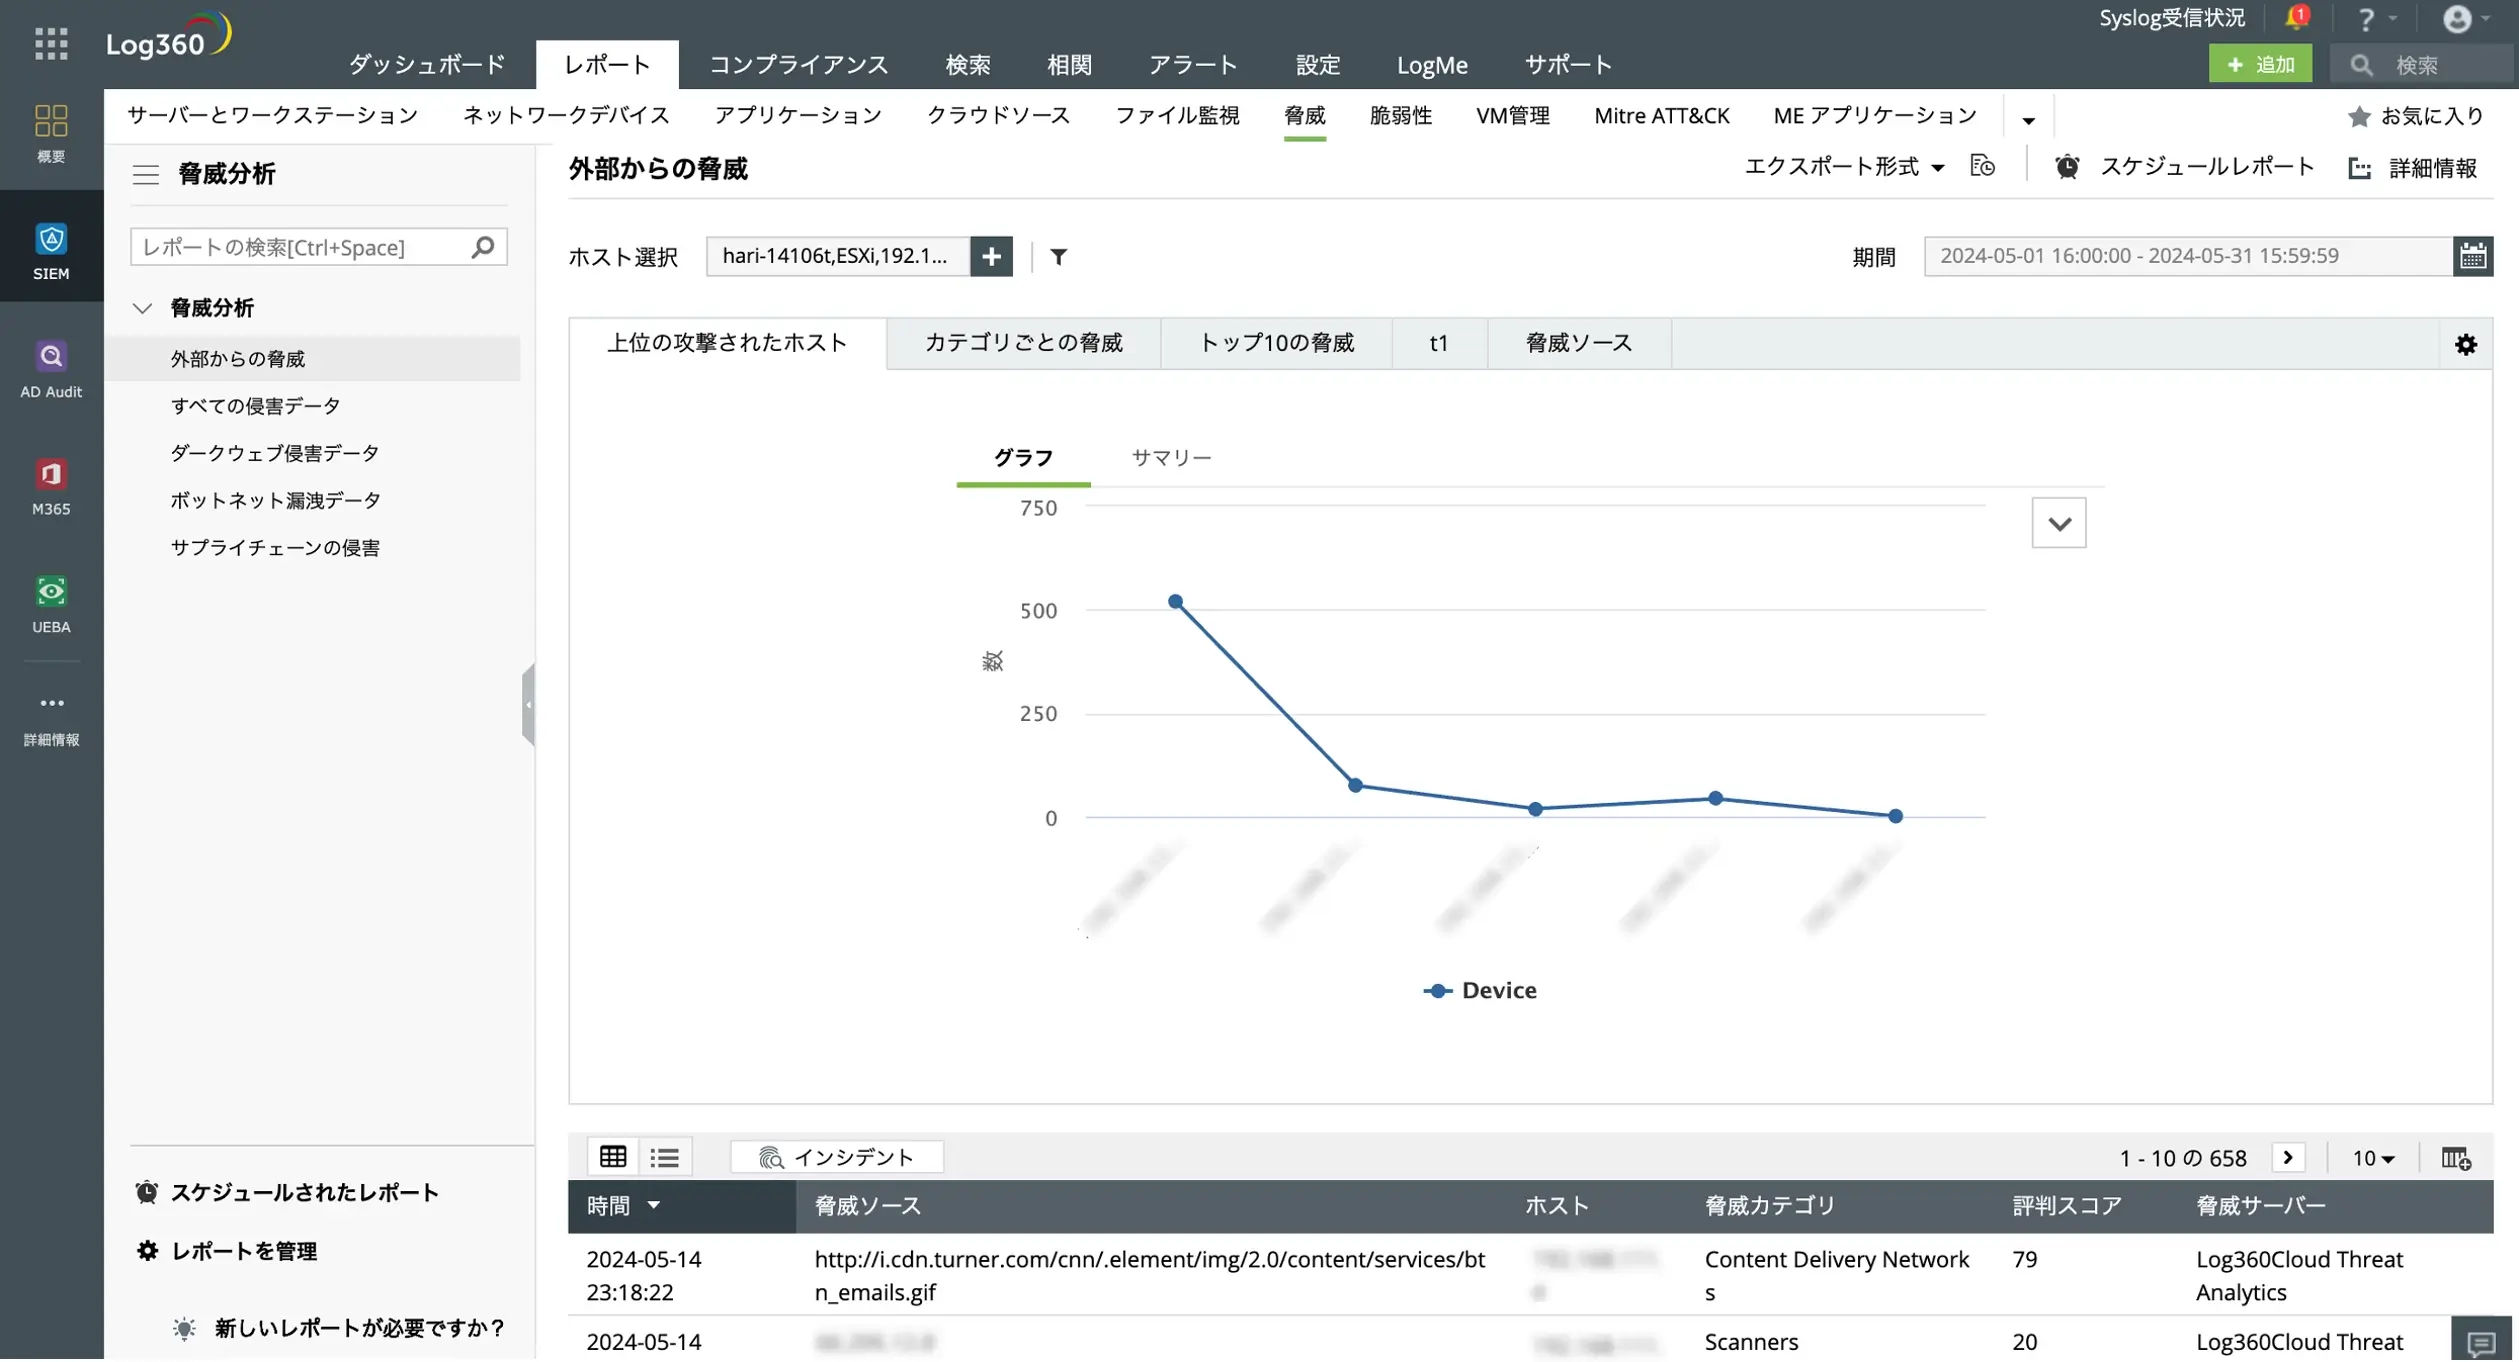Open スケジュールレポート link

pos(2205,167)
